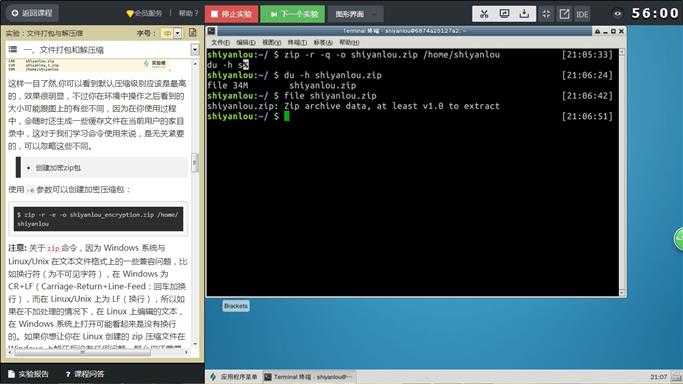Click the 返回课程 back button
Screen dimensions: 683x384
(x=32, y=13)
